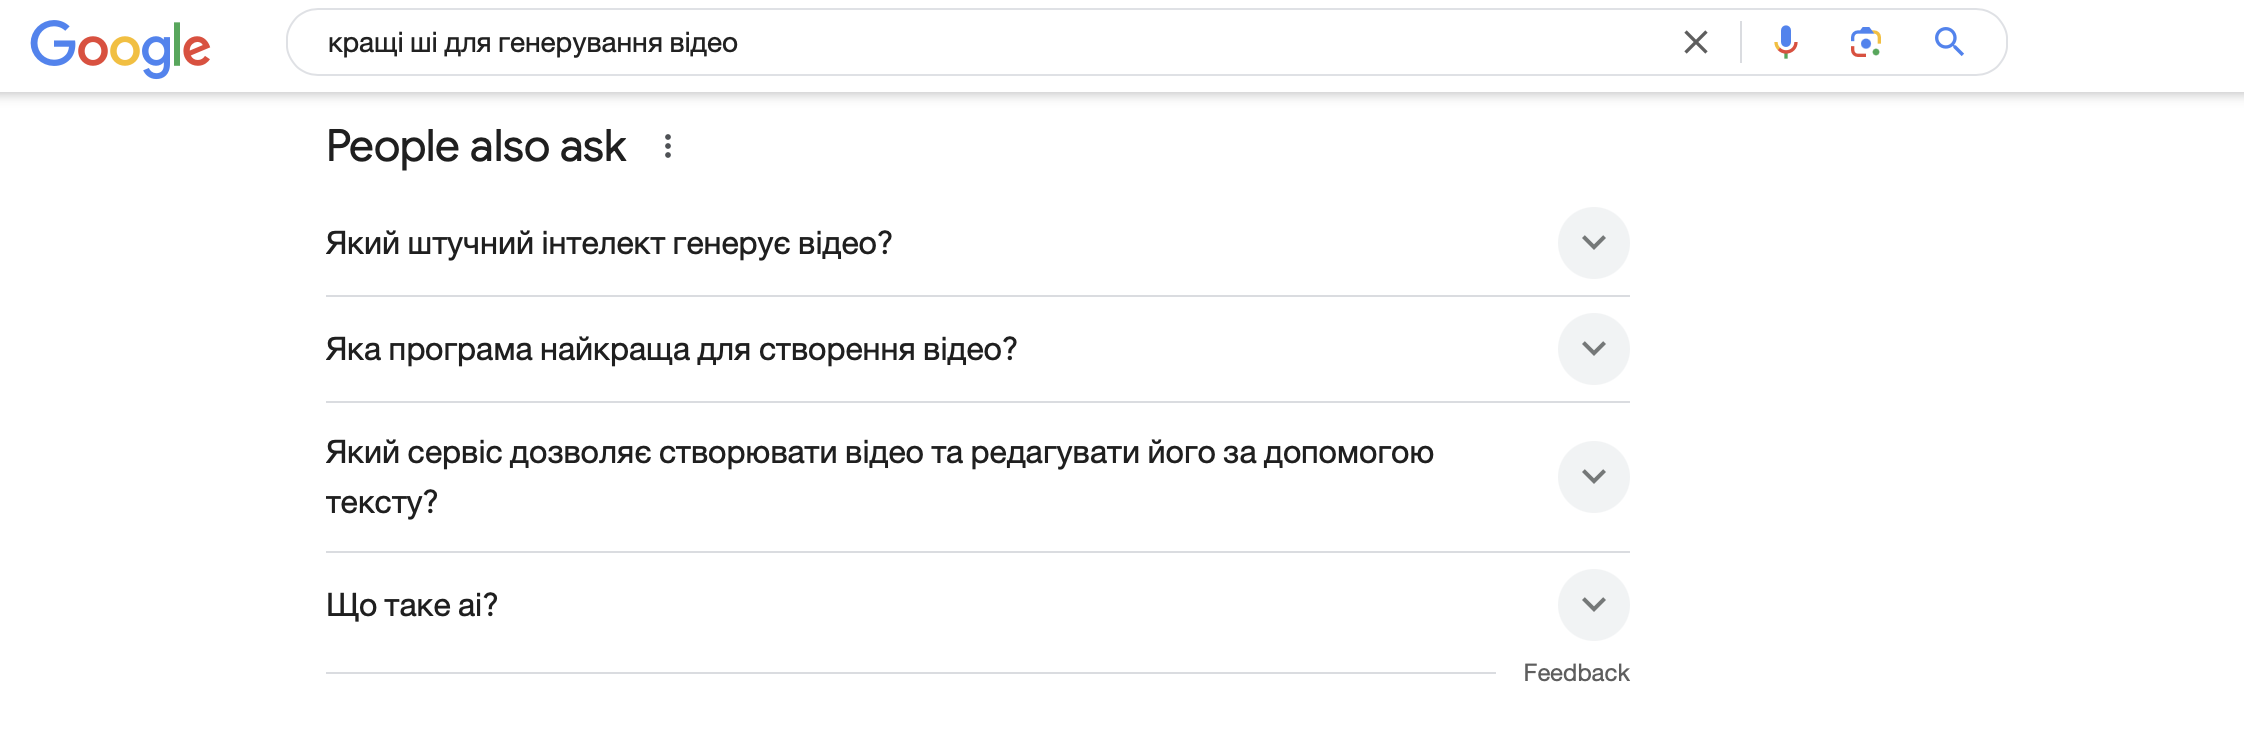2244x746 pixels.
Task: Click question text starting 'Який сервіс дозволяє створювати'
Action: (x=879, y=453)
